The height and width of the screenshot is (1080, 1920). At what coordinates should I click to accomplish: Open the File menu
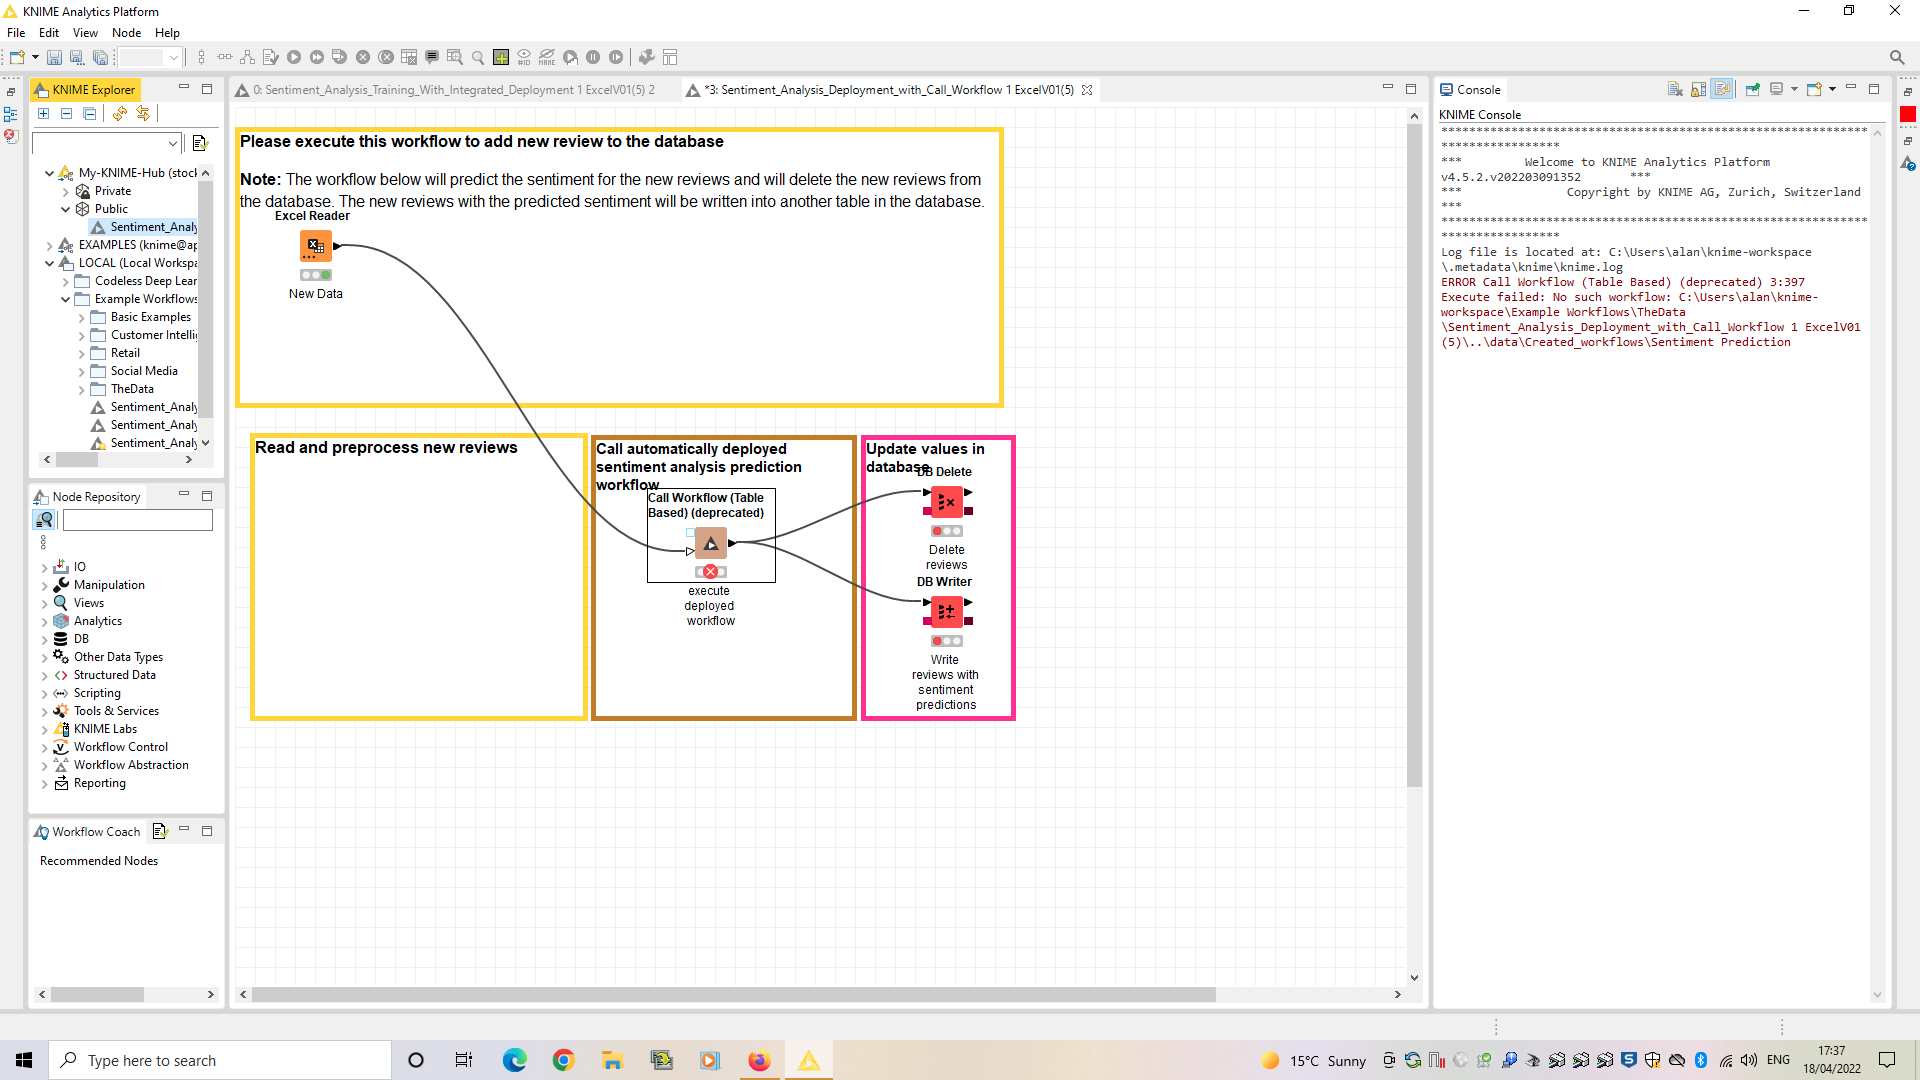16,32
